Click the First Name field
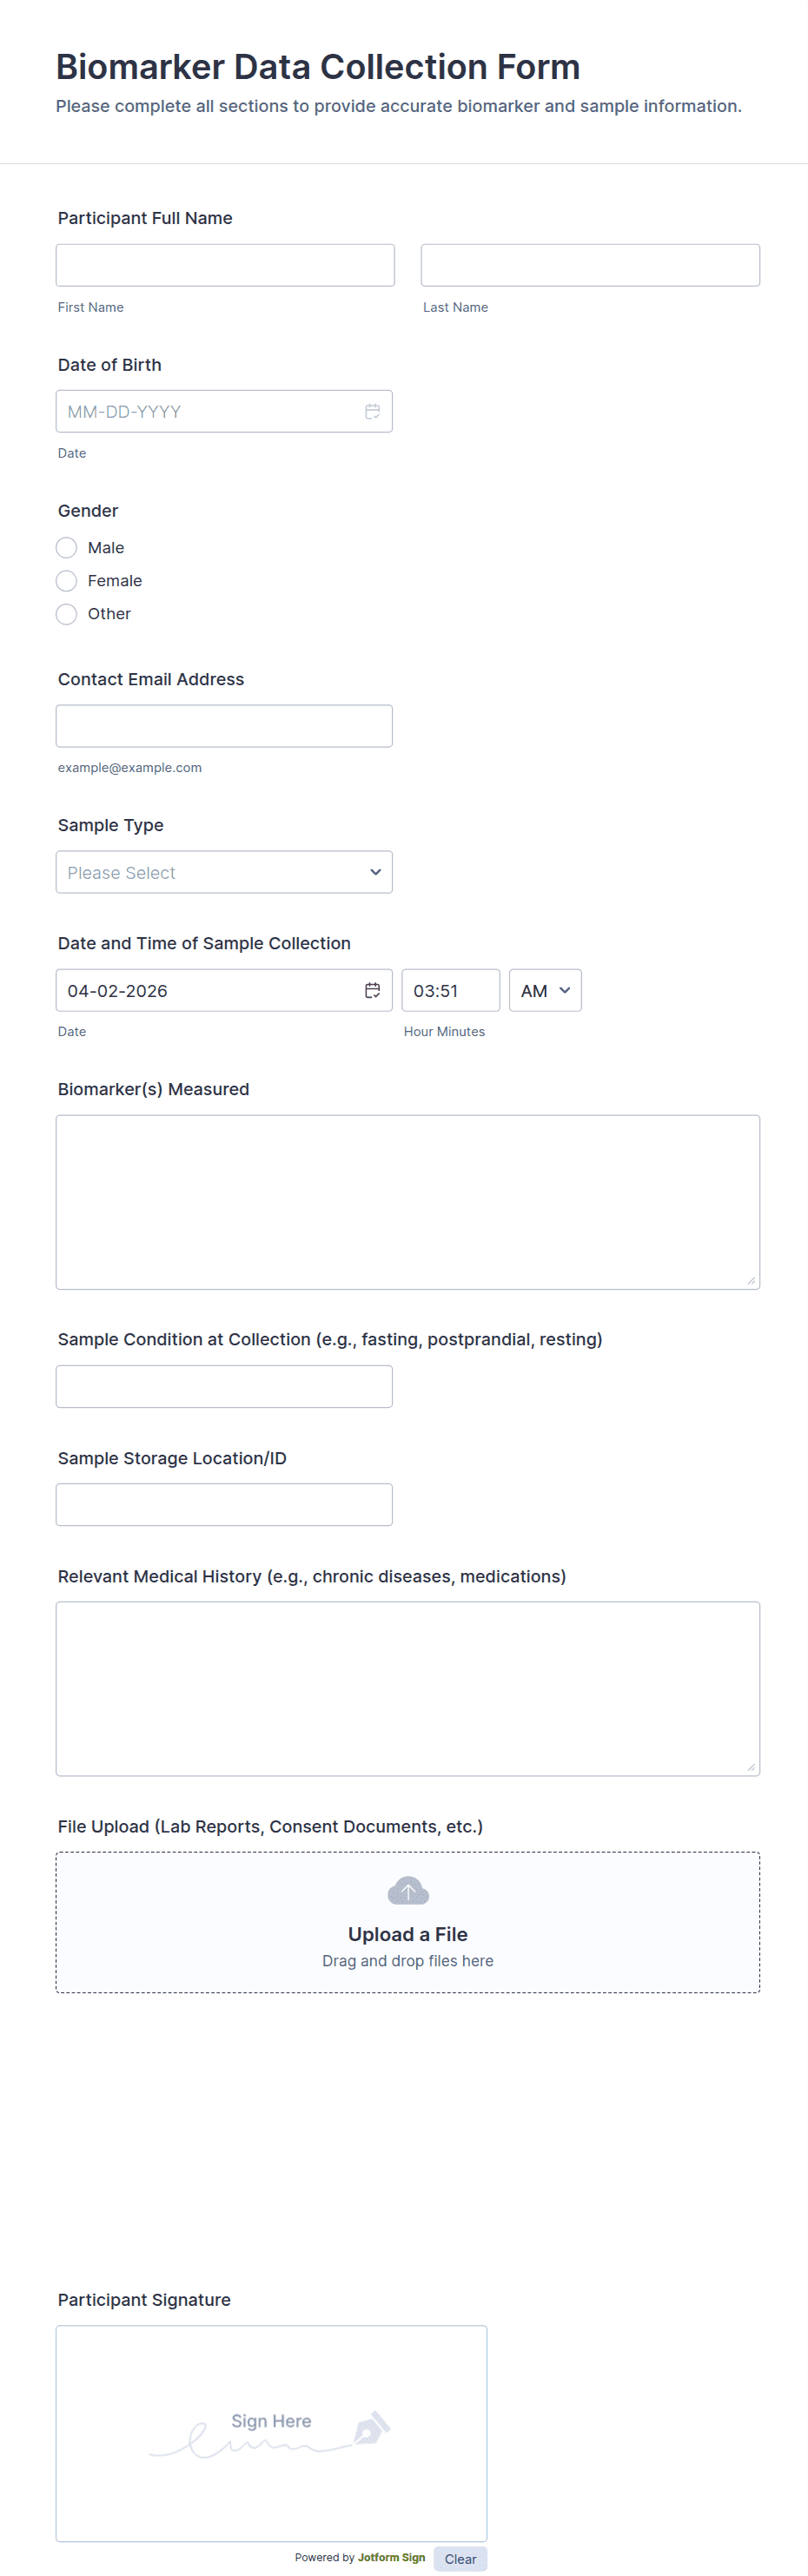 click(x=225, y=265)
